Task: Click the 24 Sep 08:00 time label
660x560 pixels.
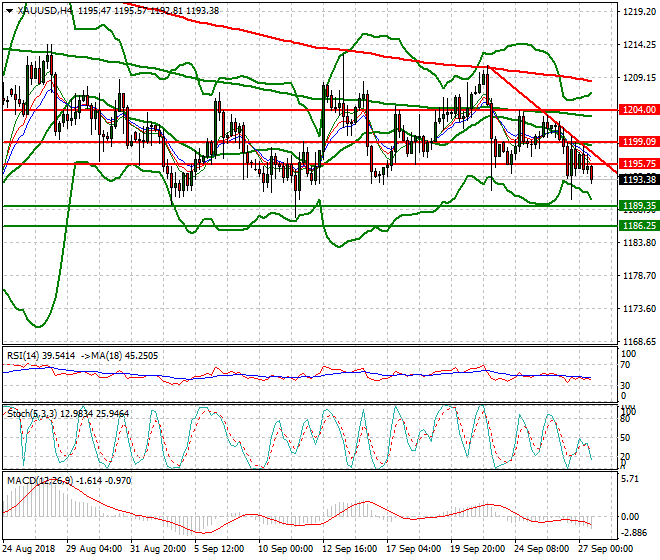Action: click(x=542, y=549)
